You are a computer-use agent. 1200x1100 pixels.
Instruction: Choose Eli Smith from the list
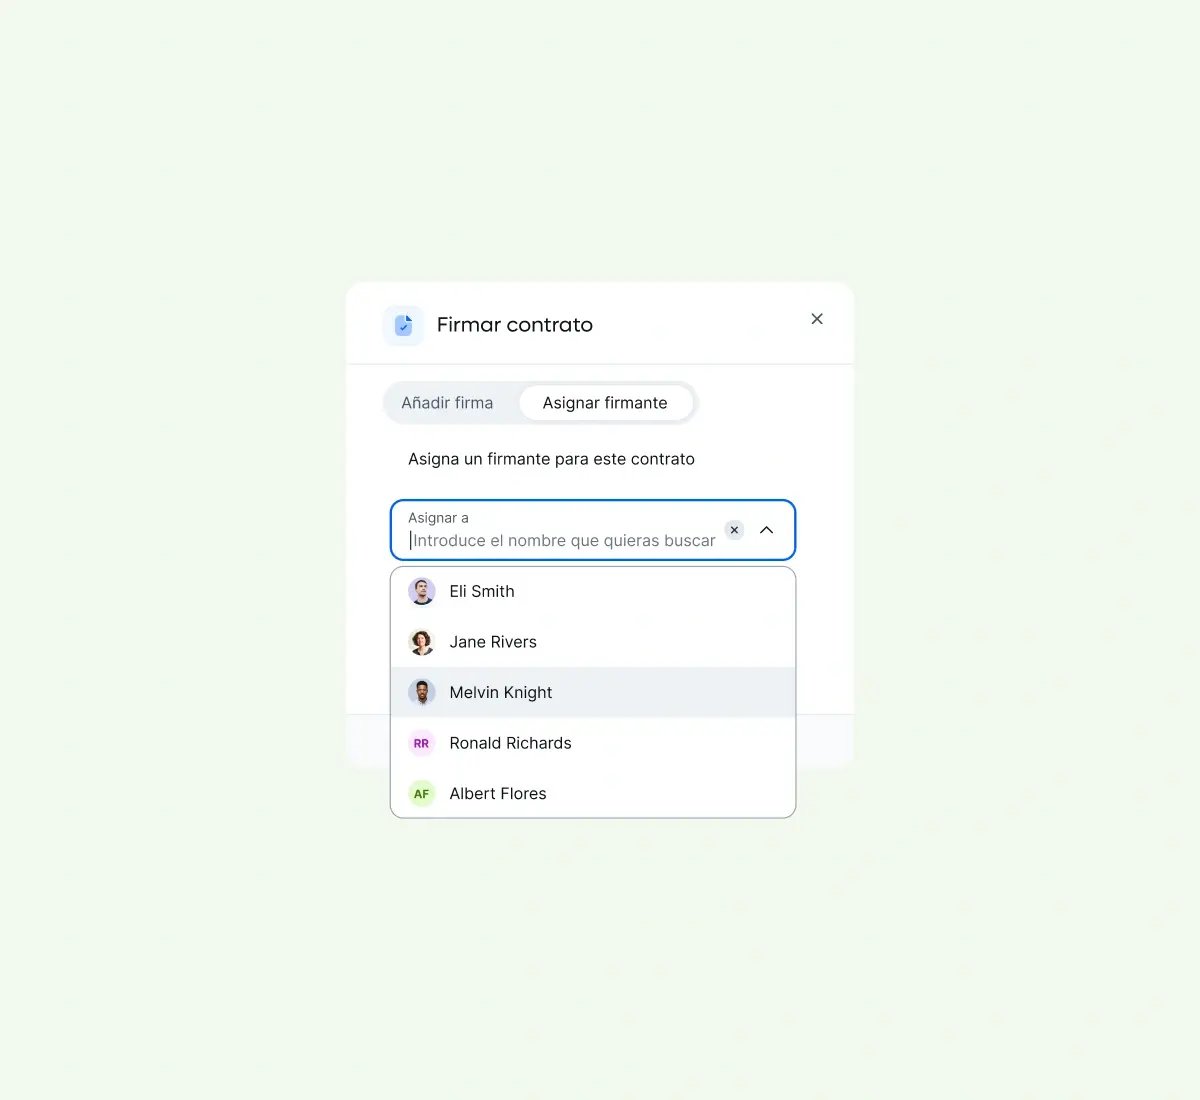[x=593, y=592]
